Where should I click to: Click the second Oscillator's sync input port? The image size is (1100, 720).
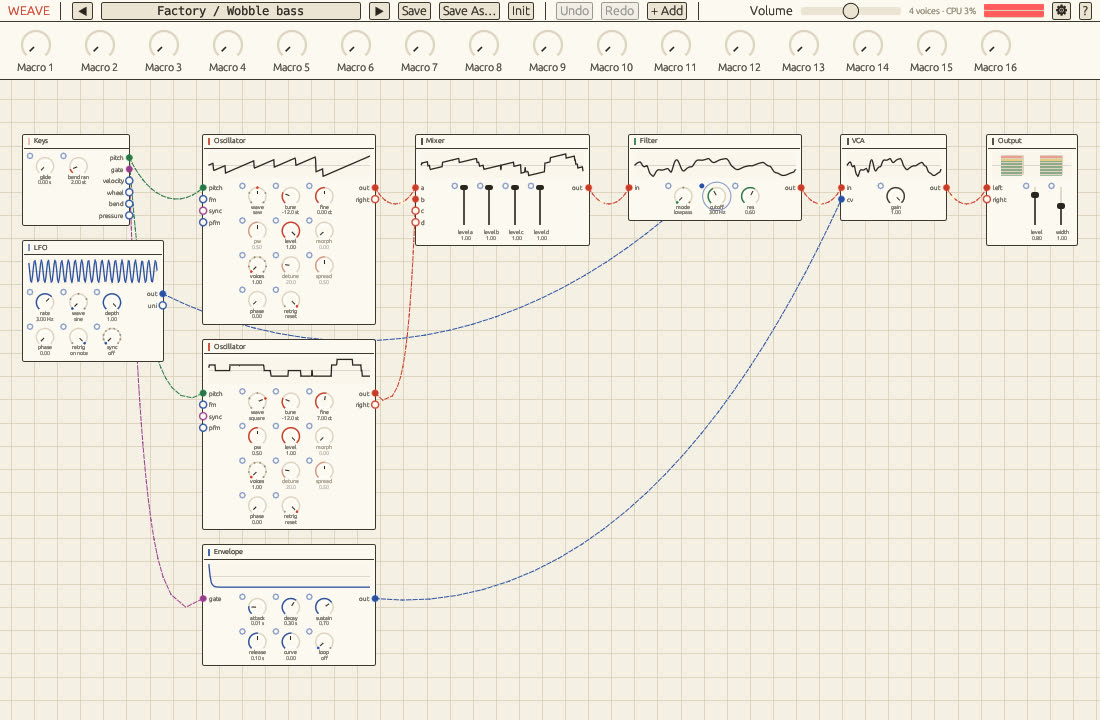(x=203, y=416)
